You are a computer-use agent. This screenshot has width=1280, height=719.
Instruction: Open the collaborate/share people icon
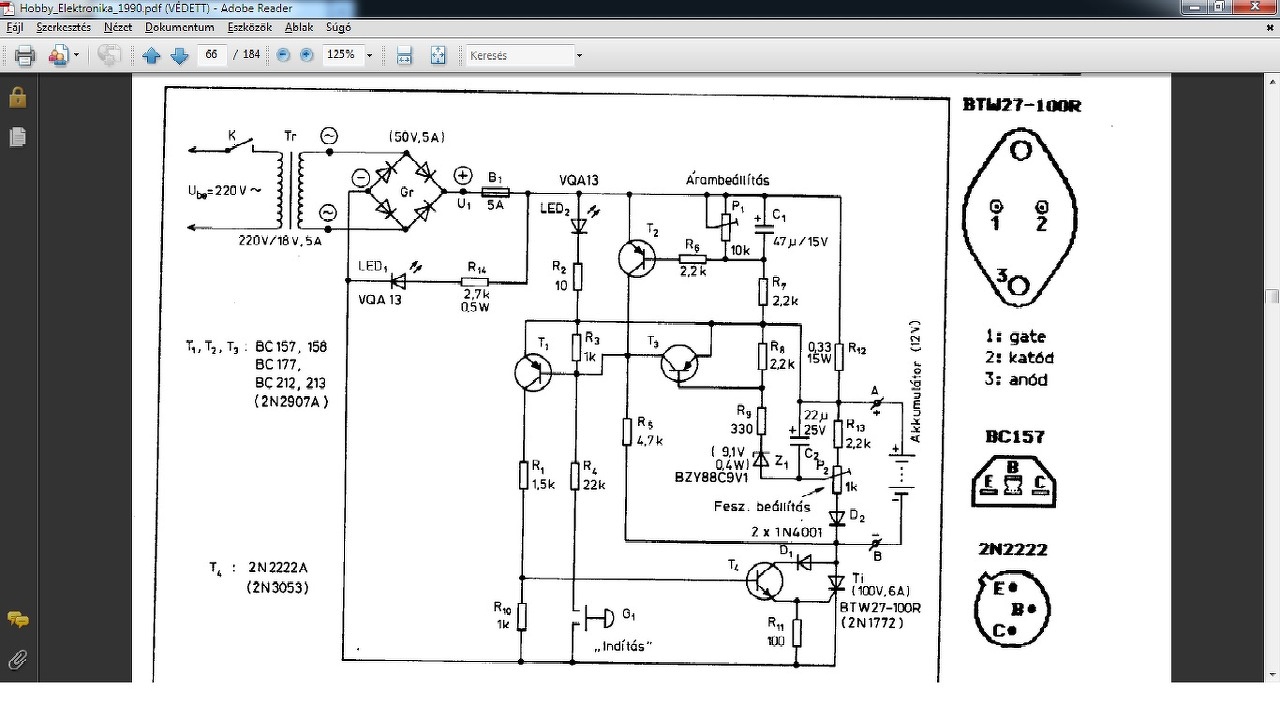click(58, 55)
